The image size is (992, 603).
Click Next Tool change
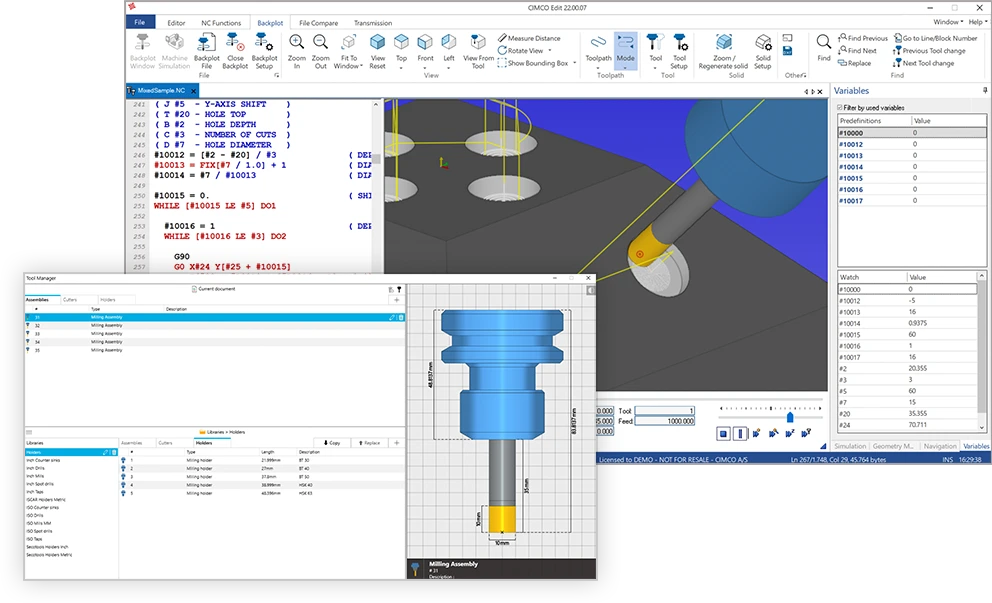click(x=924, y=63)
